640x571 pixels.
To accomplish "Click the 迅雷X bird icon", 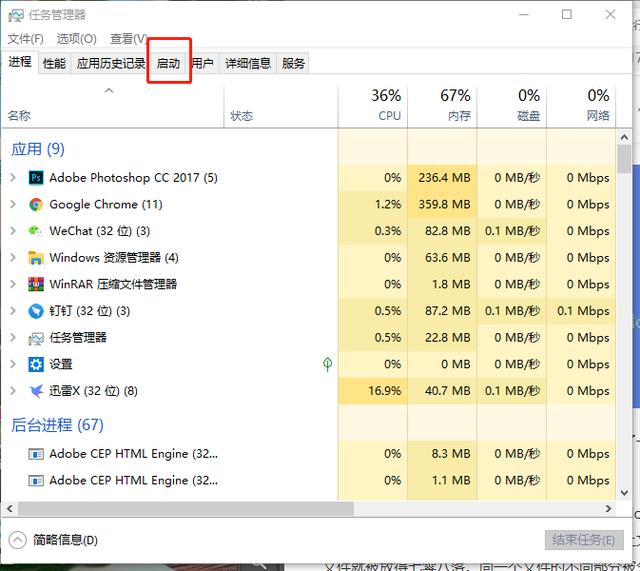I will pyautogui.click(x=36, y=391).
